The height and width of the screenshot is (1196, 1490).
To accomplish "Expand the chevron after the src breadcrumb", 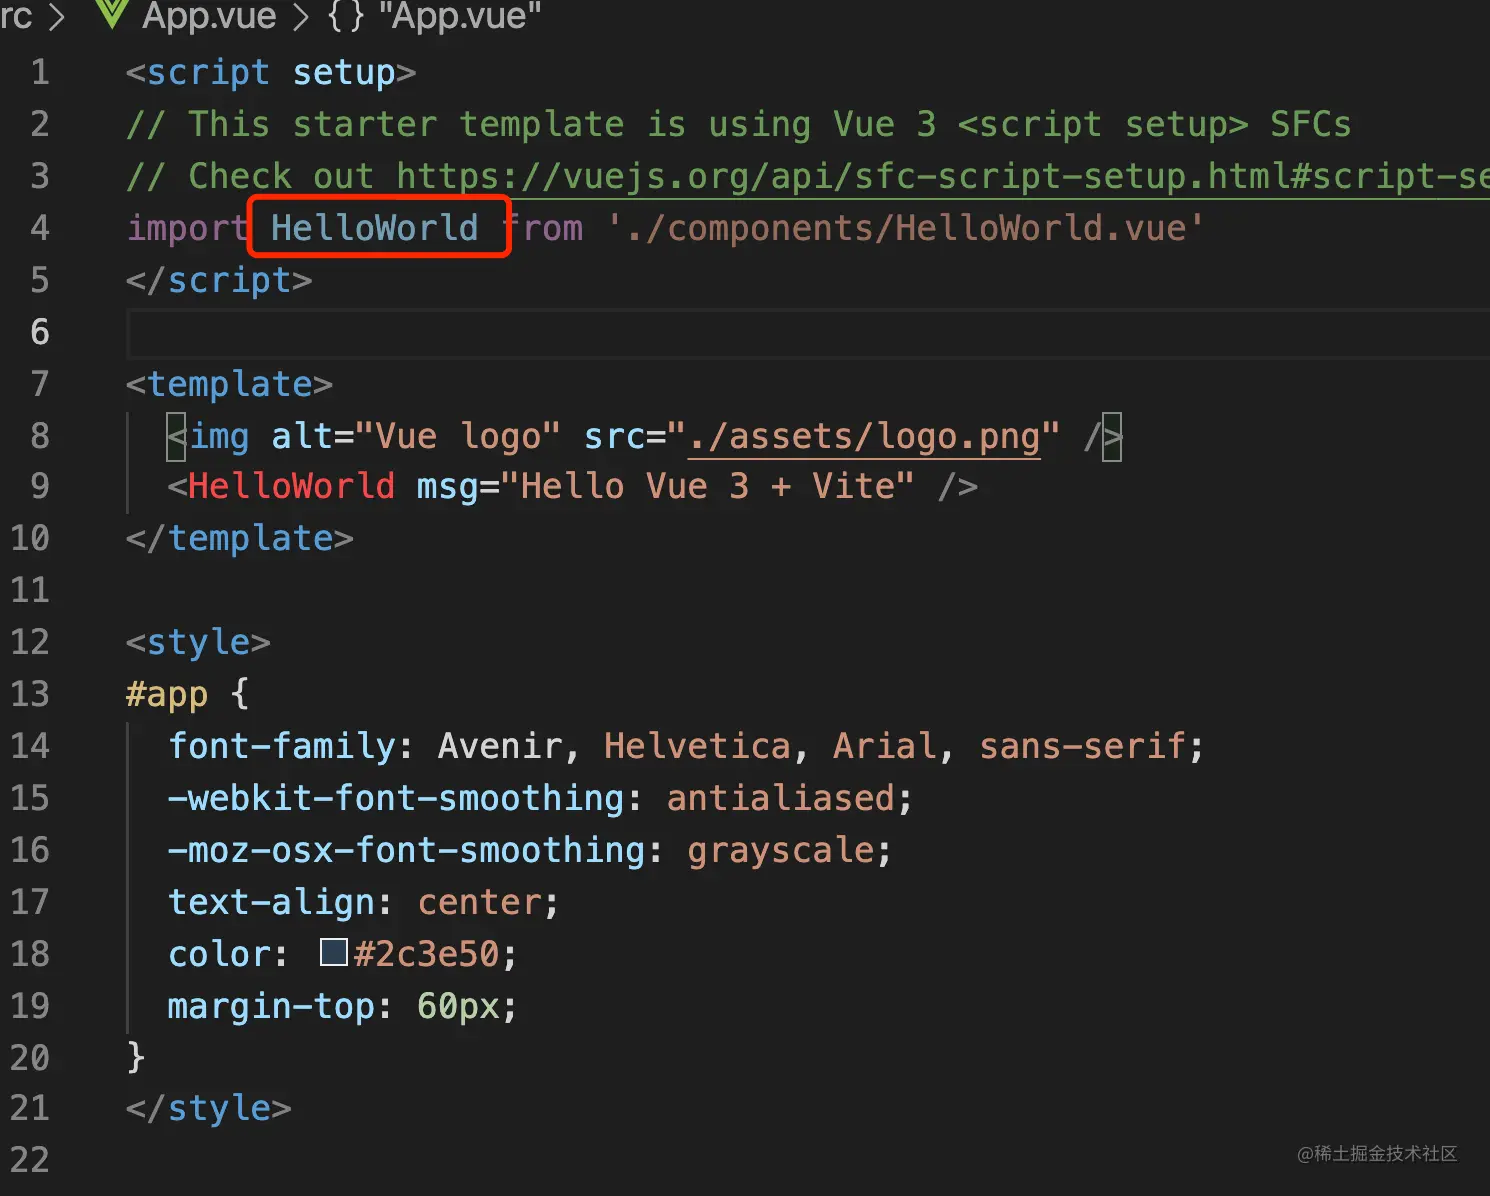I will click(56, 16).
